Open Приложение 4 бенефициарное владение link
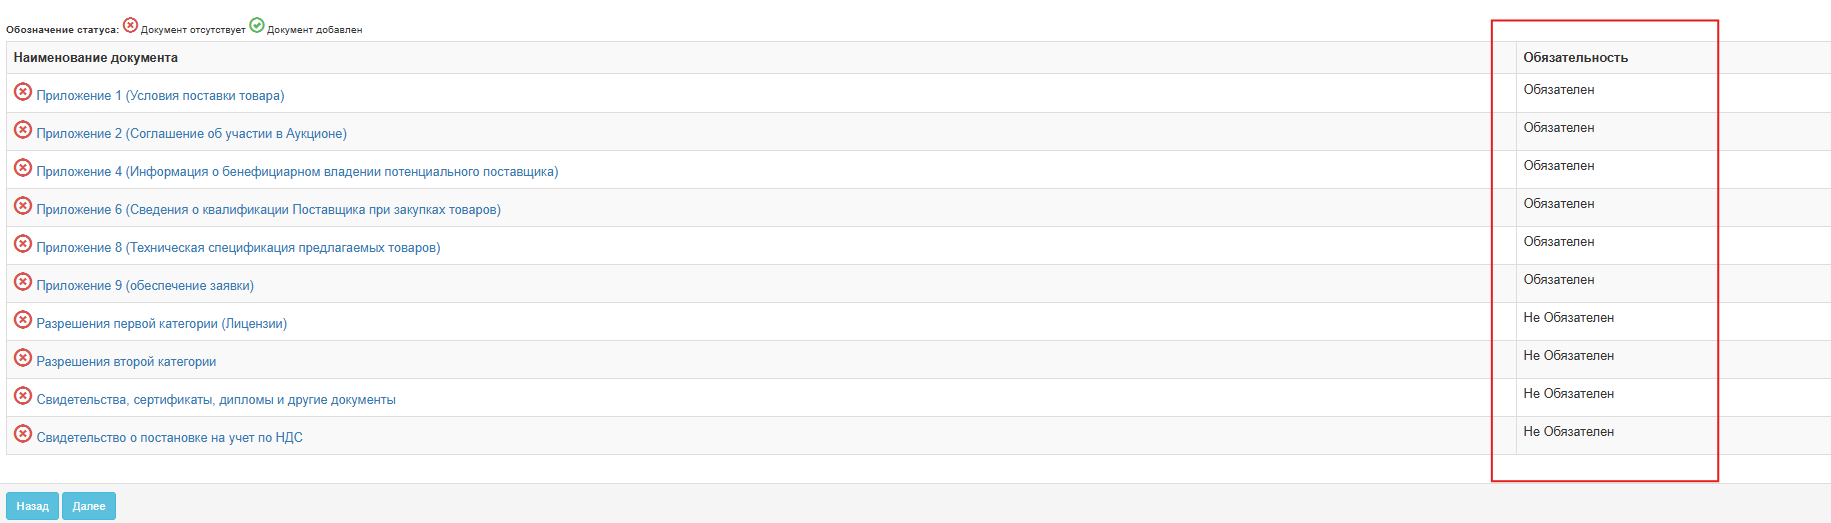The width and height of the screenshot is (1831, 523). (297, 172)
